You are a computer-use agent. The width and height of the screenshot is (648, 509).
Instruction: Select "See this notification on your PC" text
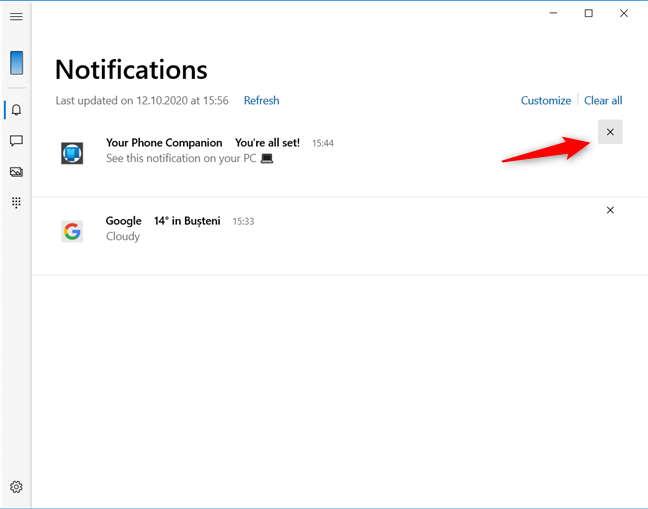(x=181, y=158)
